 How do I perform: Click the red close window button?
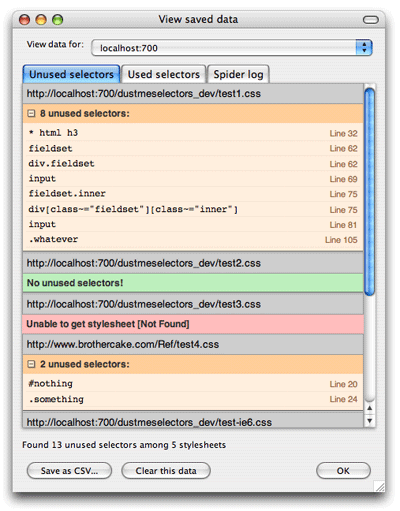click(24, 20)
